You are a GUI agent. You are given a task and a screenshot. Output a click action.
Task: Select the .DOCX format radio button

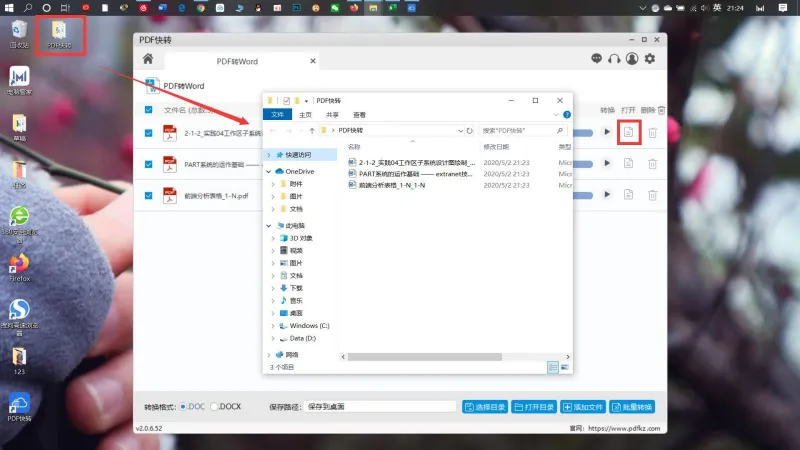tap(214, 407)
